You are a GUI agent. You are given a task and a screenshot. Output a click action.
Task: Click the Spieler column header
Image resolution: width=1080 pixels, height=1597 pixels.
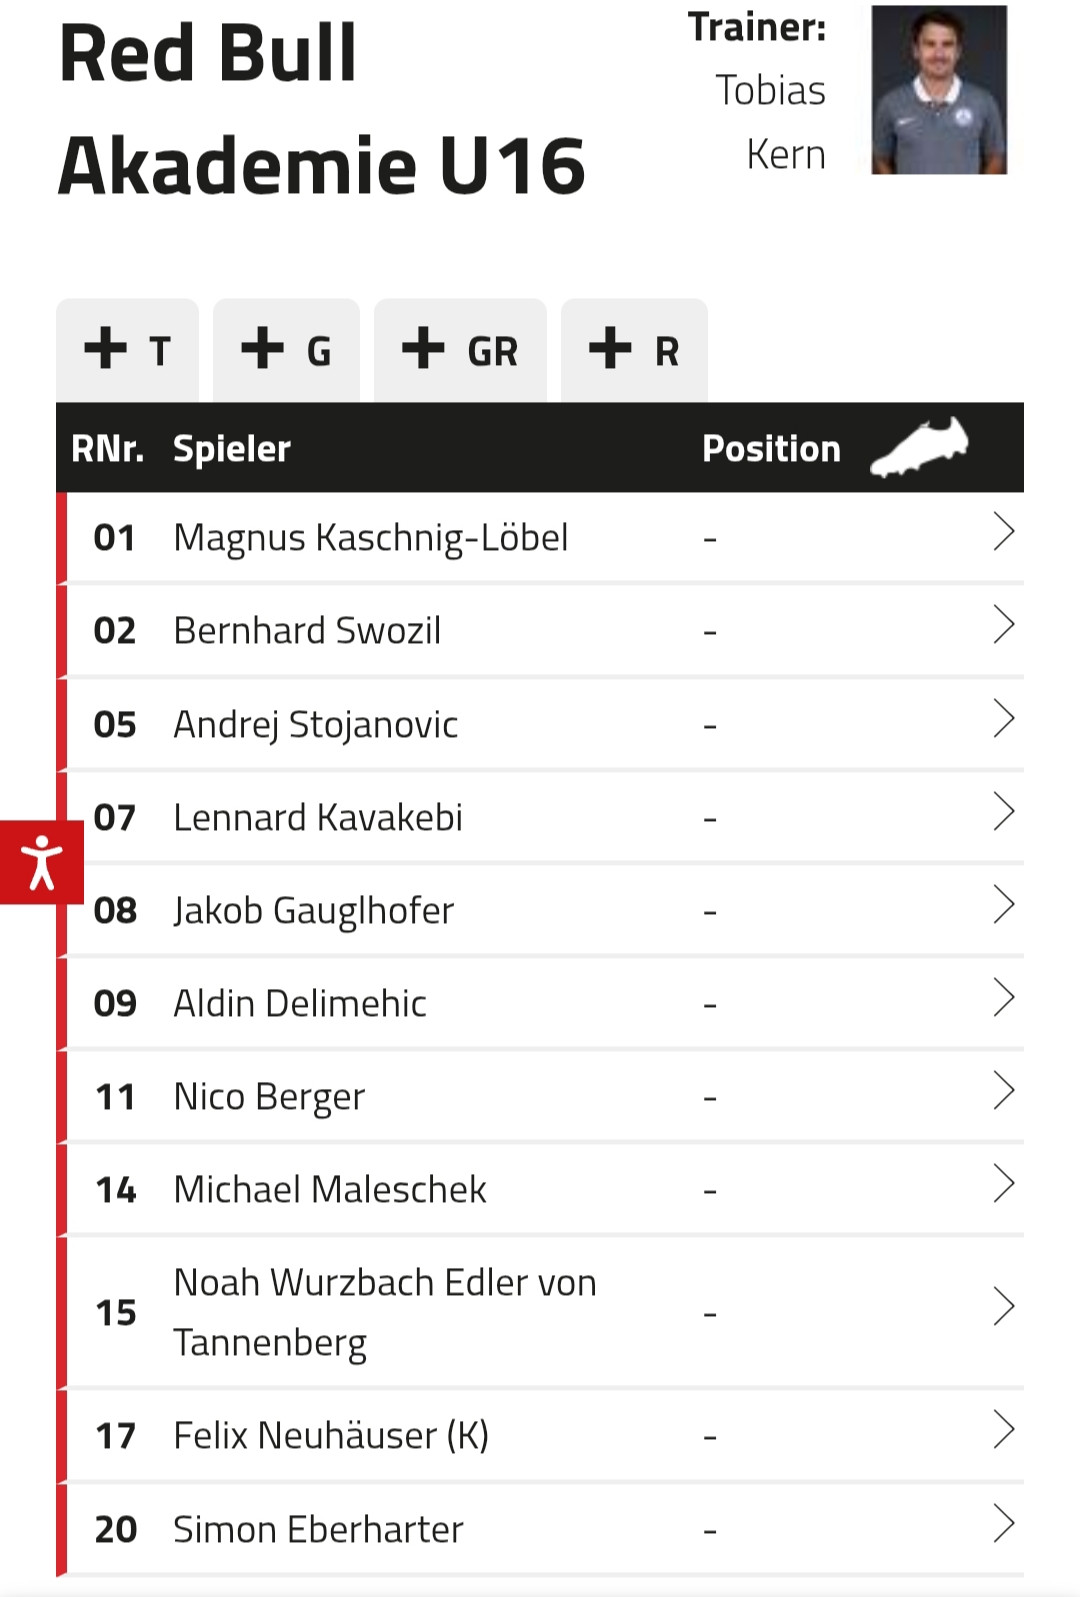pos(231,449)
